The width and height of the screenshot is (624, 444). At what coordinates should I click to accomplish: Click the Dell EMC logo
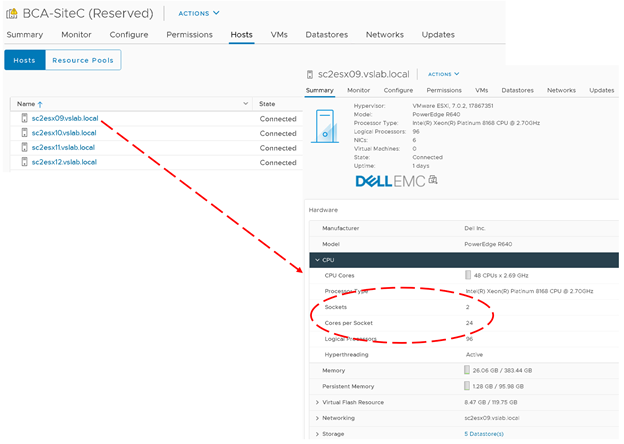[x=390, y=181]
